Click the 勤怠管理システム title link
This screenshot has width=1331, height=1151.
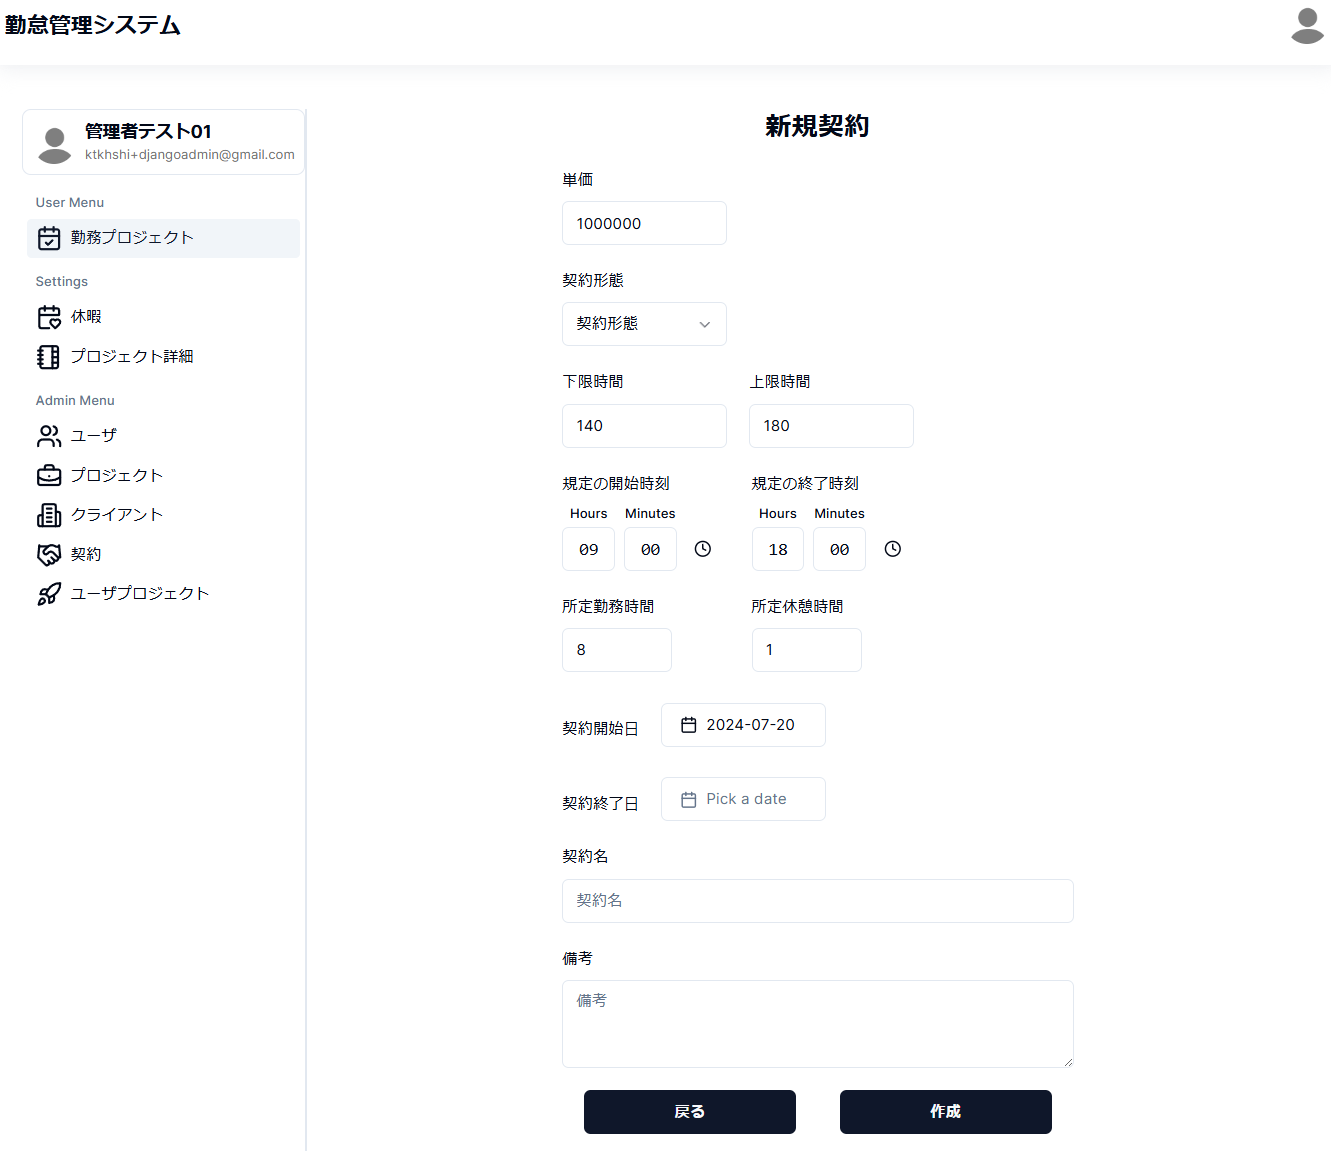point(93,25)
